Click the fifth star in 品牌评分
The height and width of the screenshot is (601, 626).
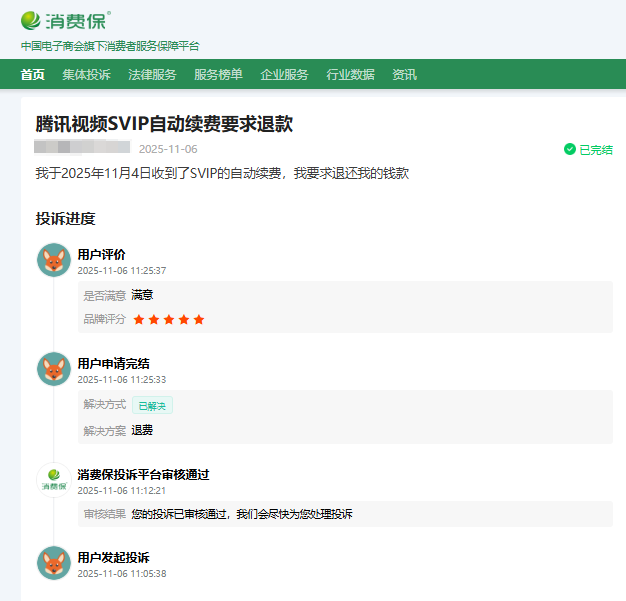coord(199,320)
